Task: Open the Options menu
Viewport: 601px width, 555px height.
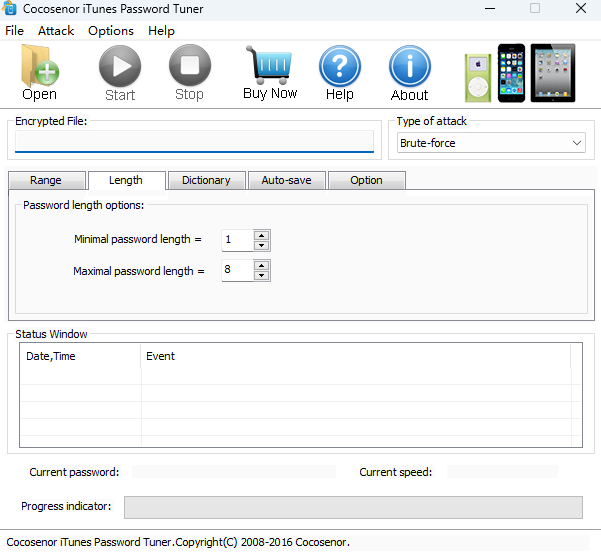Action: coord(111,31)
